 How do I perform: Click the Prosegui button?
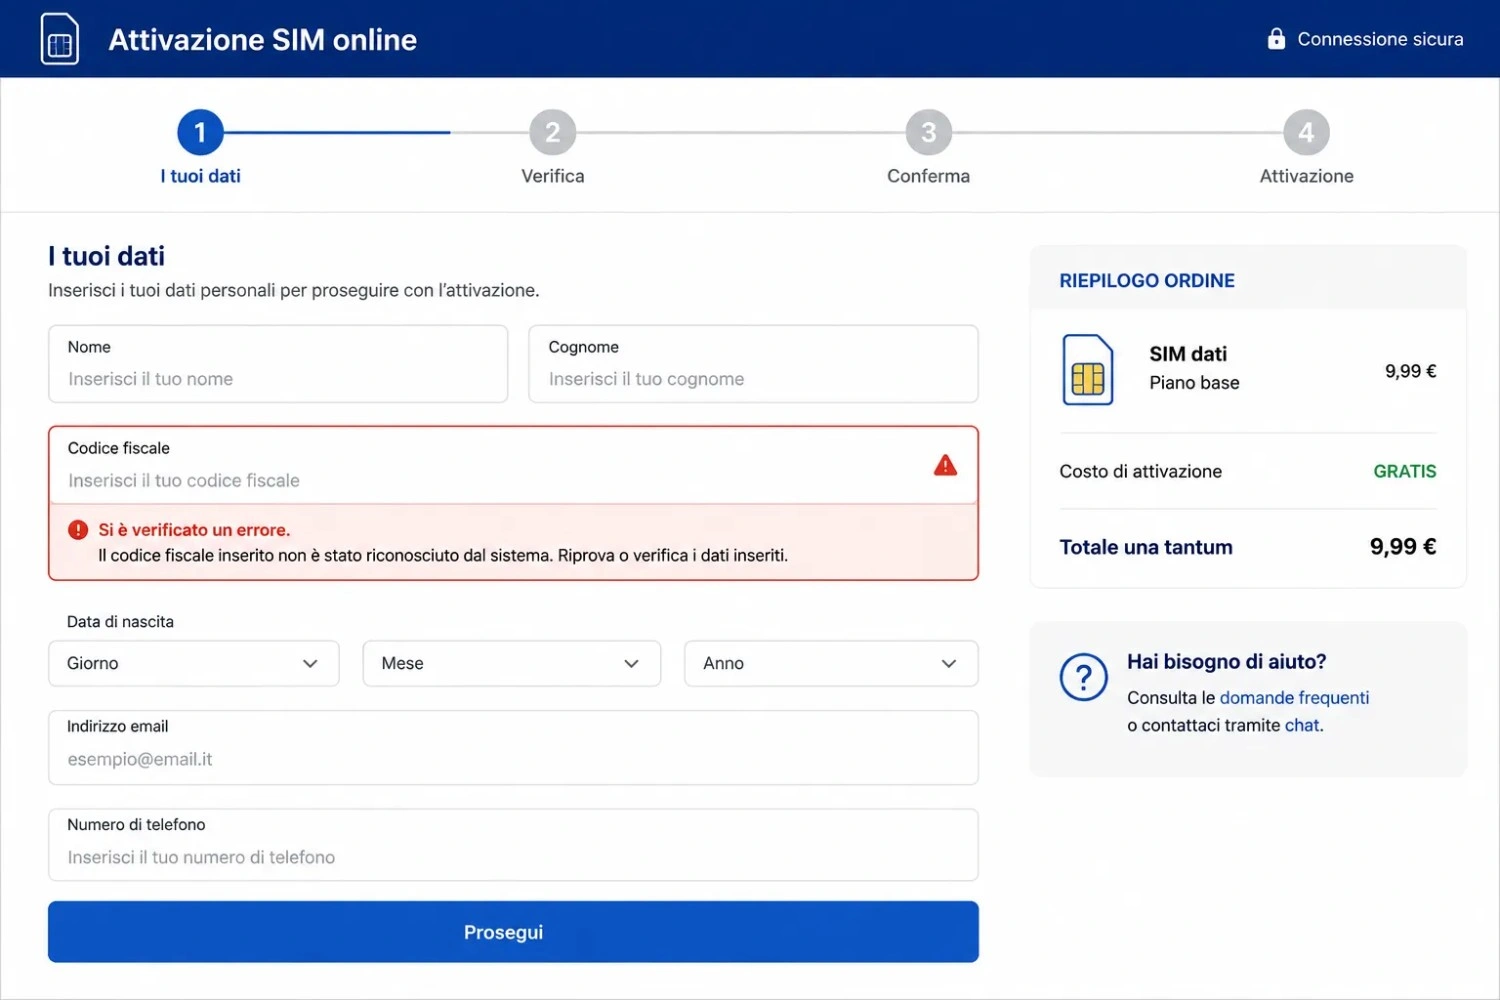click(513, 932)
